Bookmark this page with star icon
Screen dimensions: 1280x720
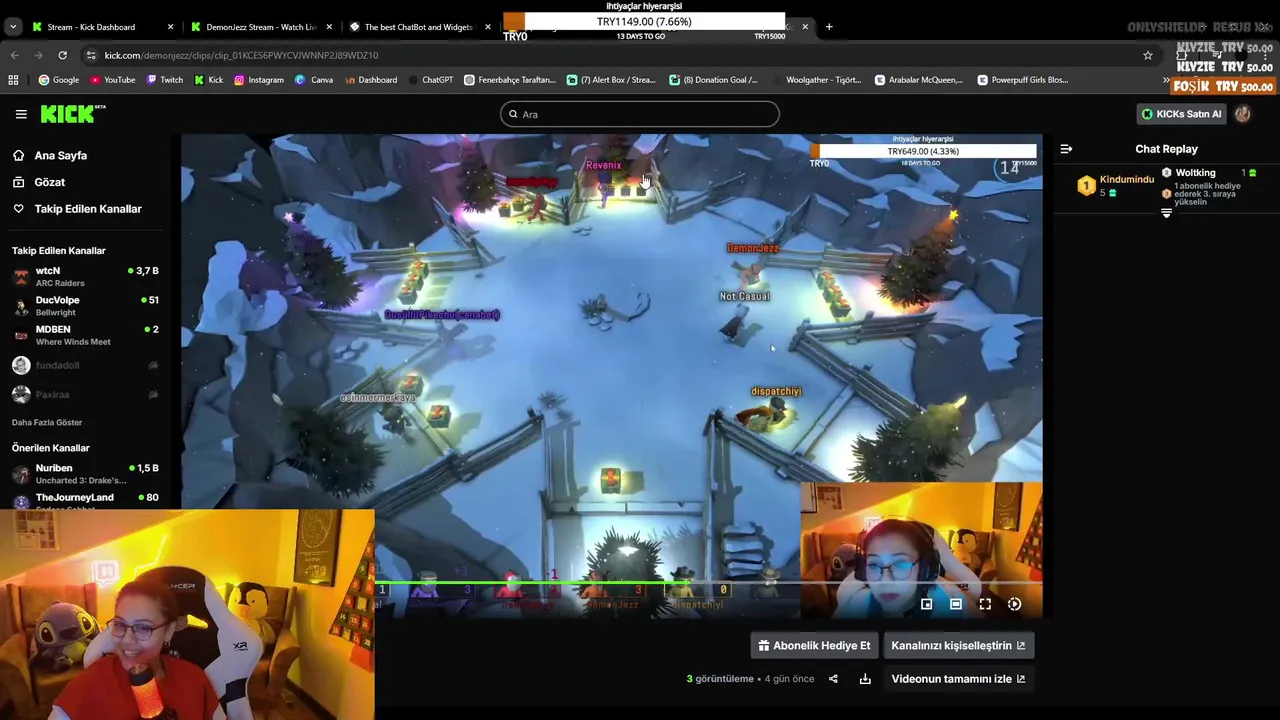(x=1148, y=55)
